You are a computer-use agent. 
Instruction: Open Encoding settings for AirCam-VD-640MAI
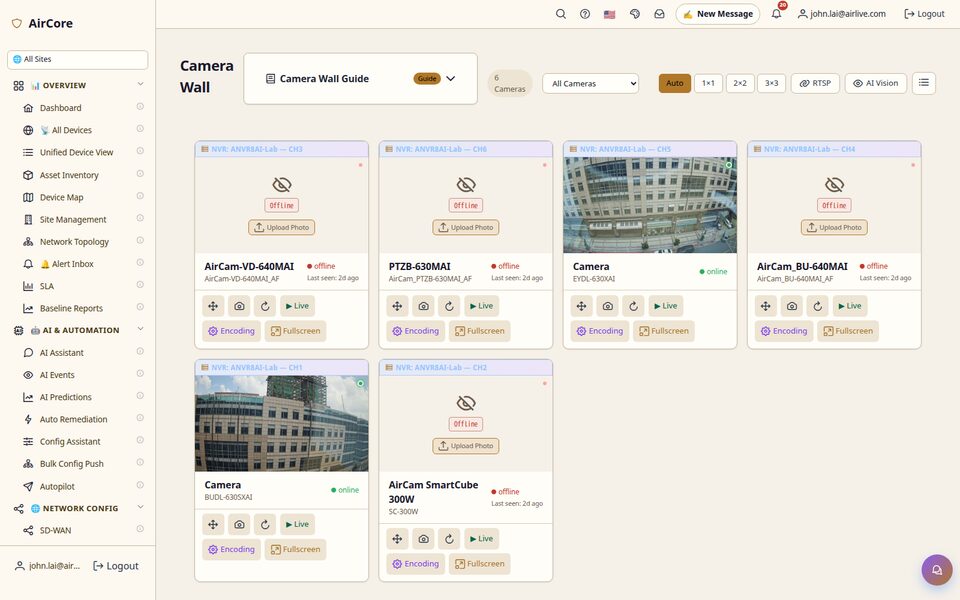(231, 331)
